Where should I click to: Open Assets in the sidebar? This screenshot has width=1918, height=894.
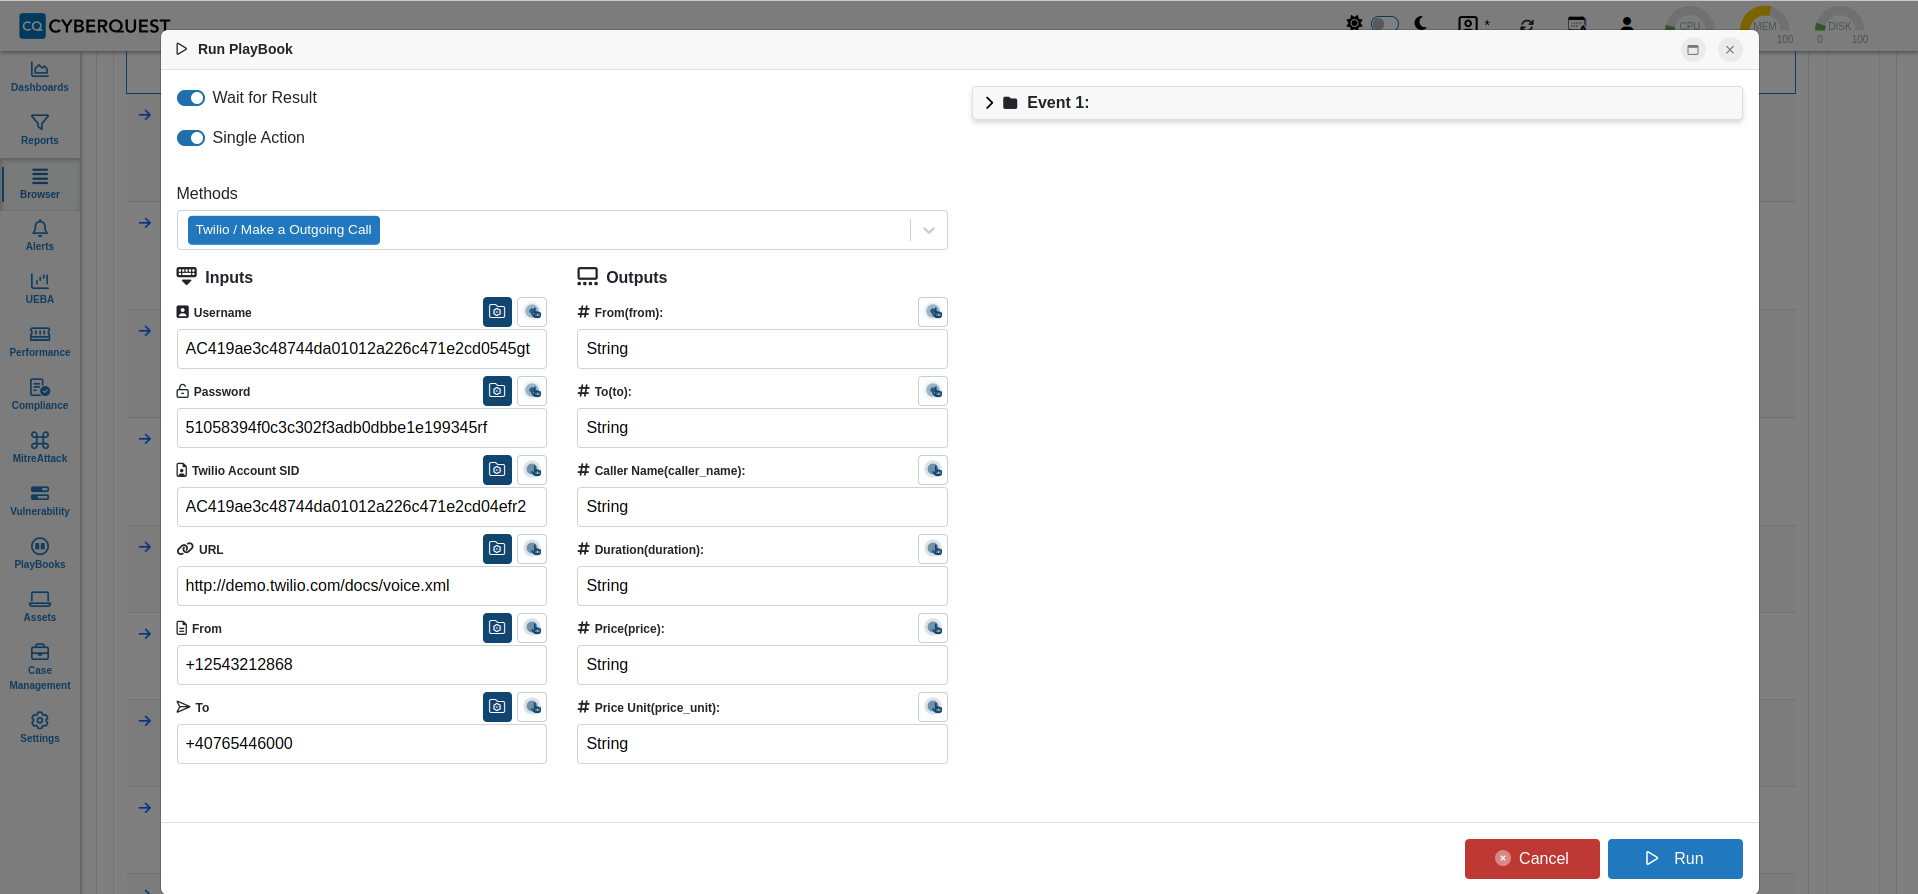(x=40, y=607)
